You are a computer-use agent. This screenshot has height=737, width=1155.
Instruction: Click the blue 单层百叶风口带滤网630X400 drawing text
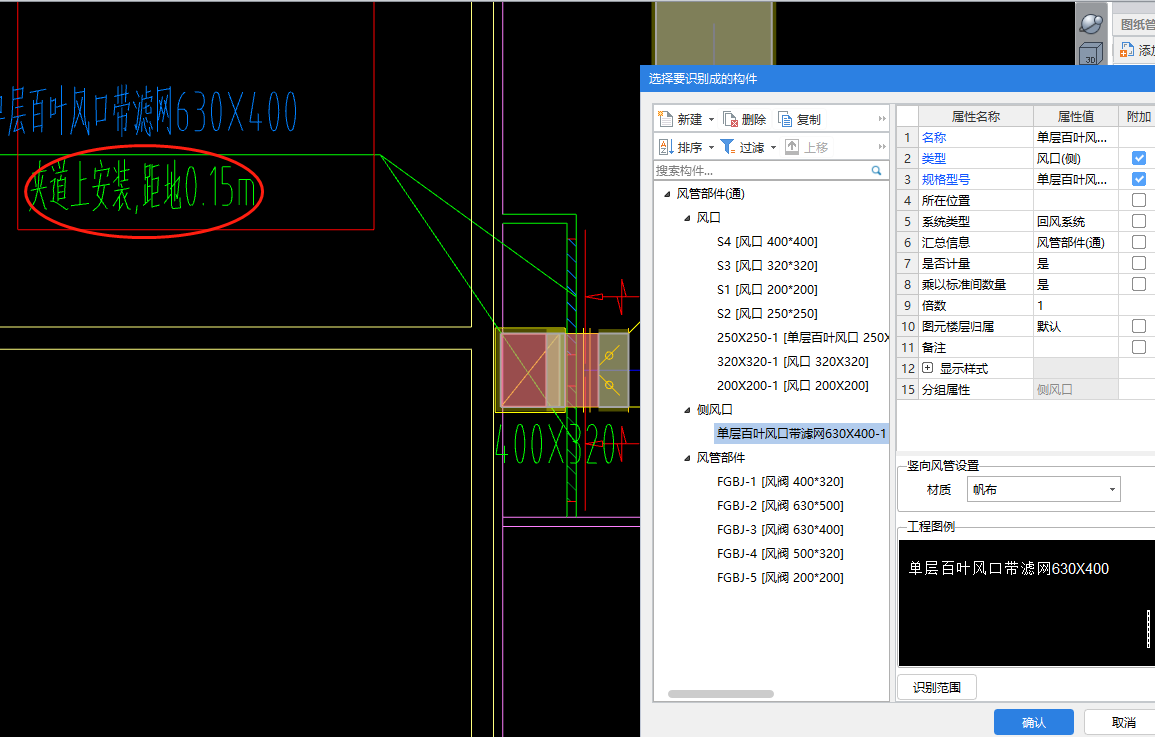149,113
